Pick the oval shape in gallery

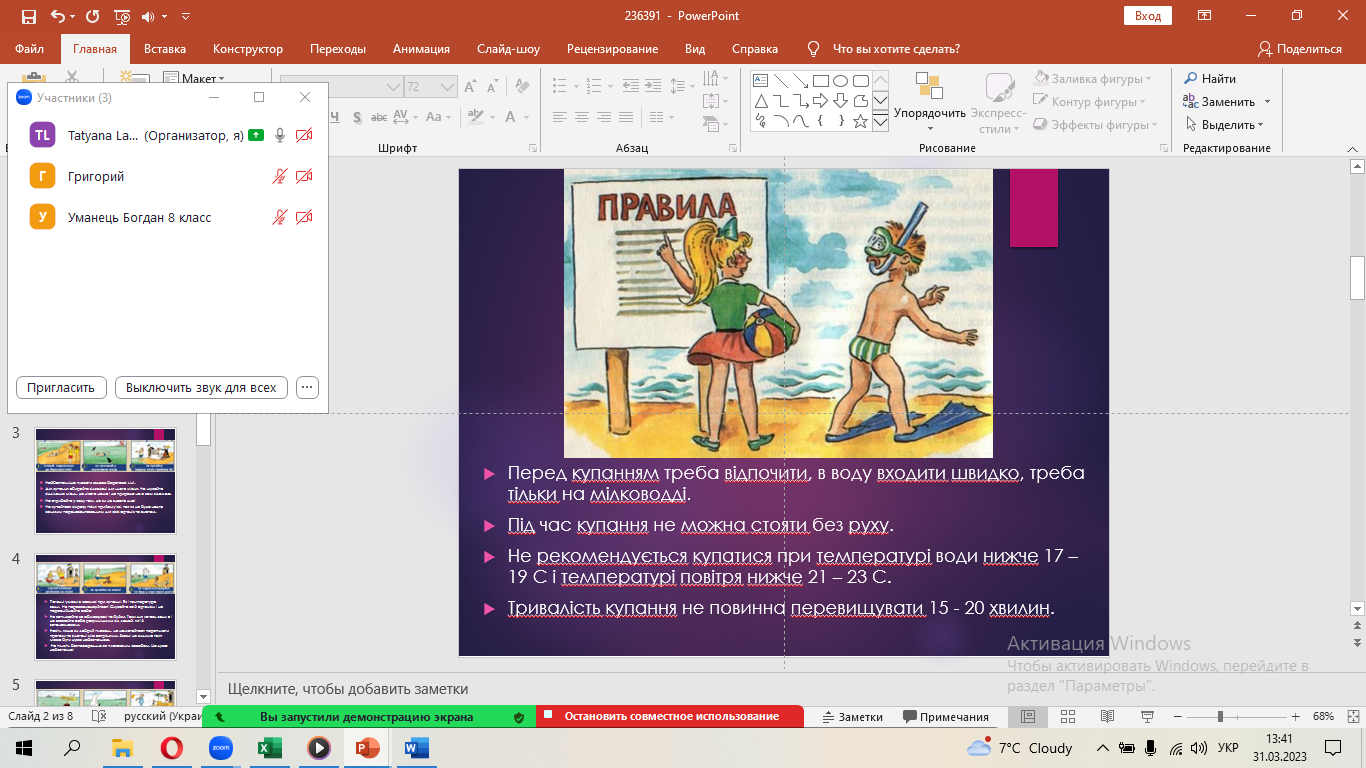[841, 81]
